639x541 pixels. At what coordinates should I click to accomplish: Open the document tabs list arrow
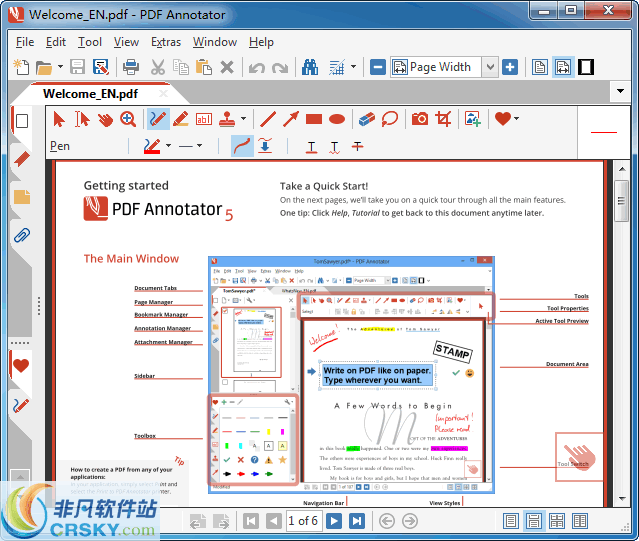[x=620, y=91]
